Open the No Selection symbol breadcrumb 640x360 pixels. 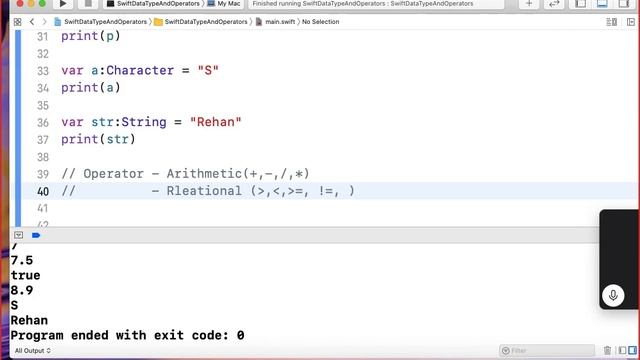tap(320, 22)
